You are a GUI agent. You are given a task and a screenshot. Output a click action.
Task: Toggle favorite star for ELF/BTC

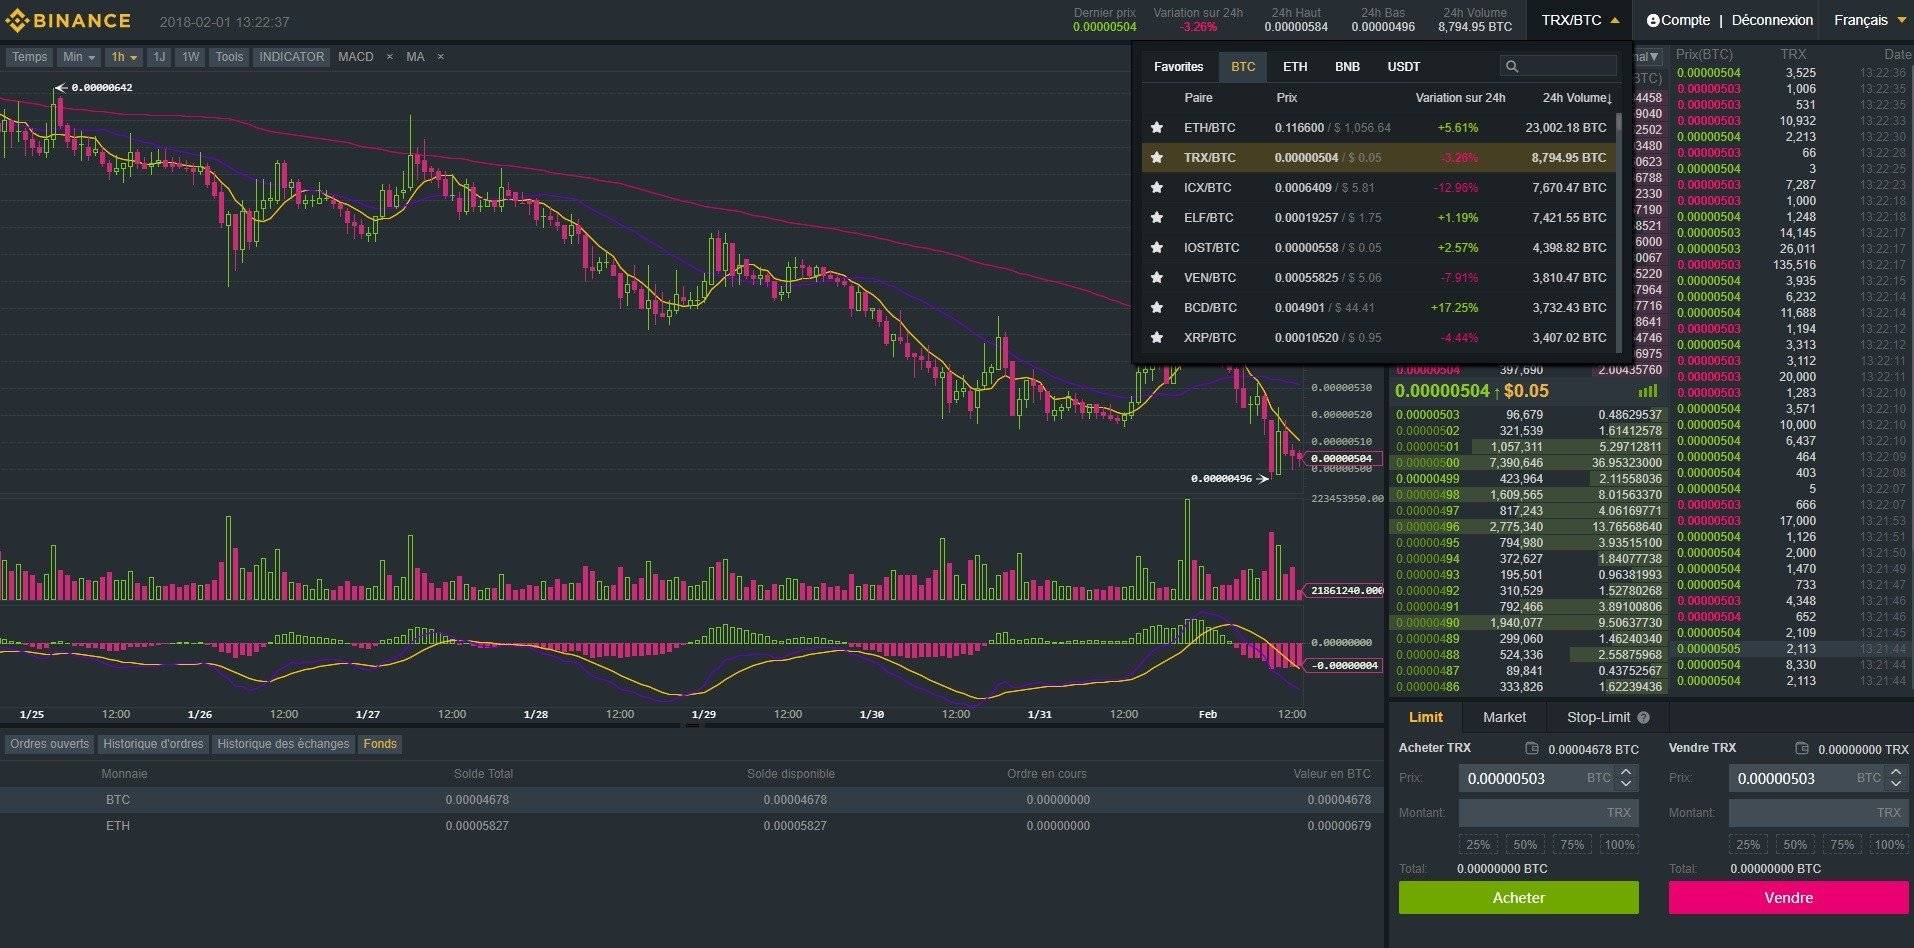pos(1157,217)
